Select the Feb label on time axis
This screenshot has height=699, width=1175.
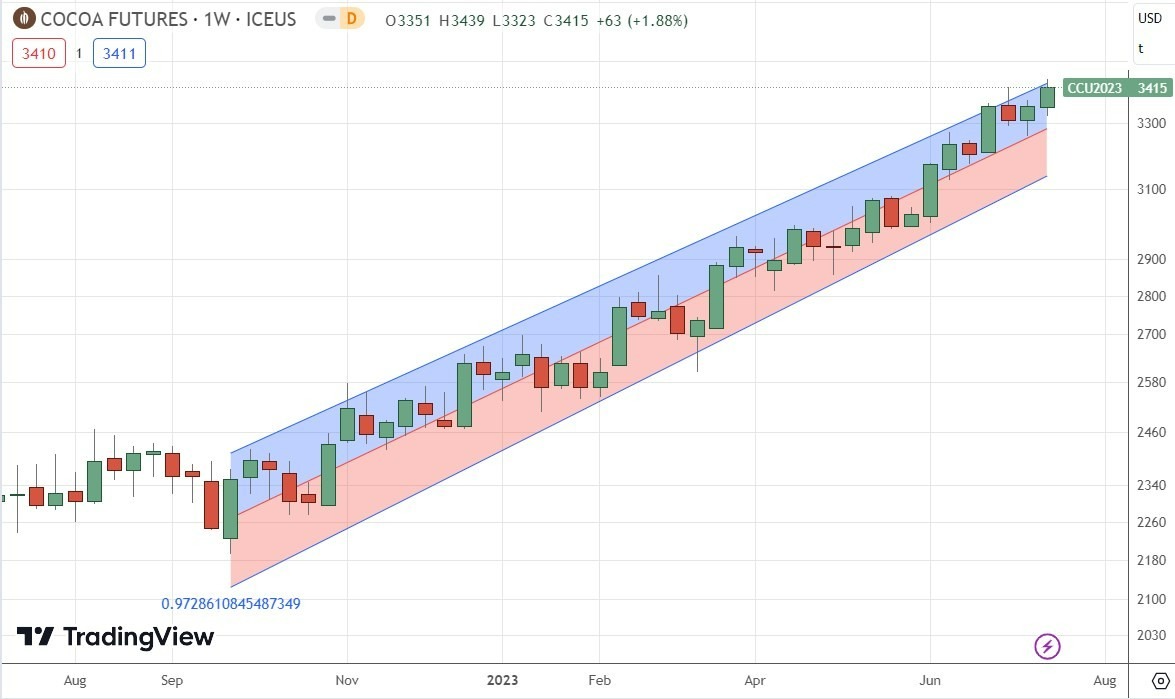point(599,680)
